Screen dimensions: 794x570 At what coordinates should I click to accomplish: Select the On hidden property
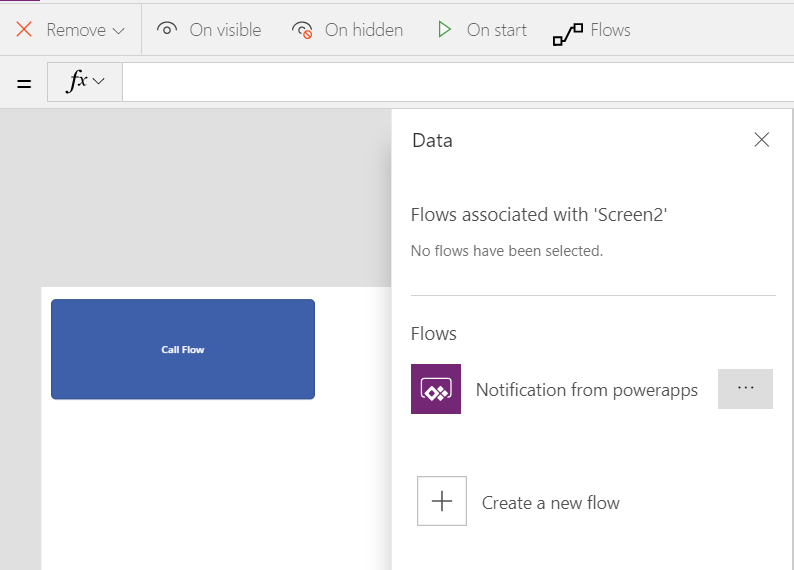pos(347,30)
